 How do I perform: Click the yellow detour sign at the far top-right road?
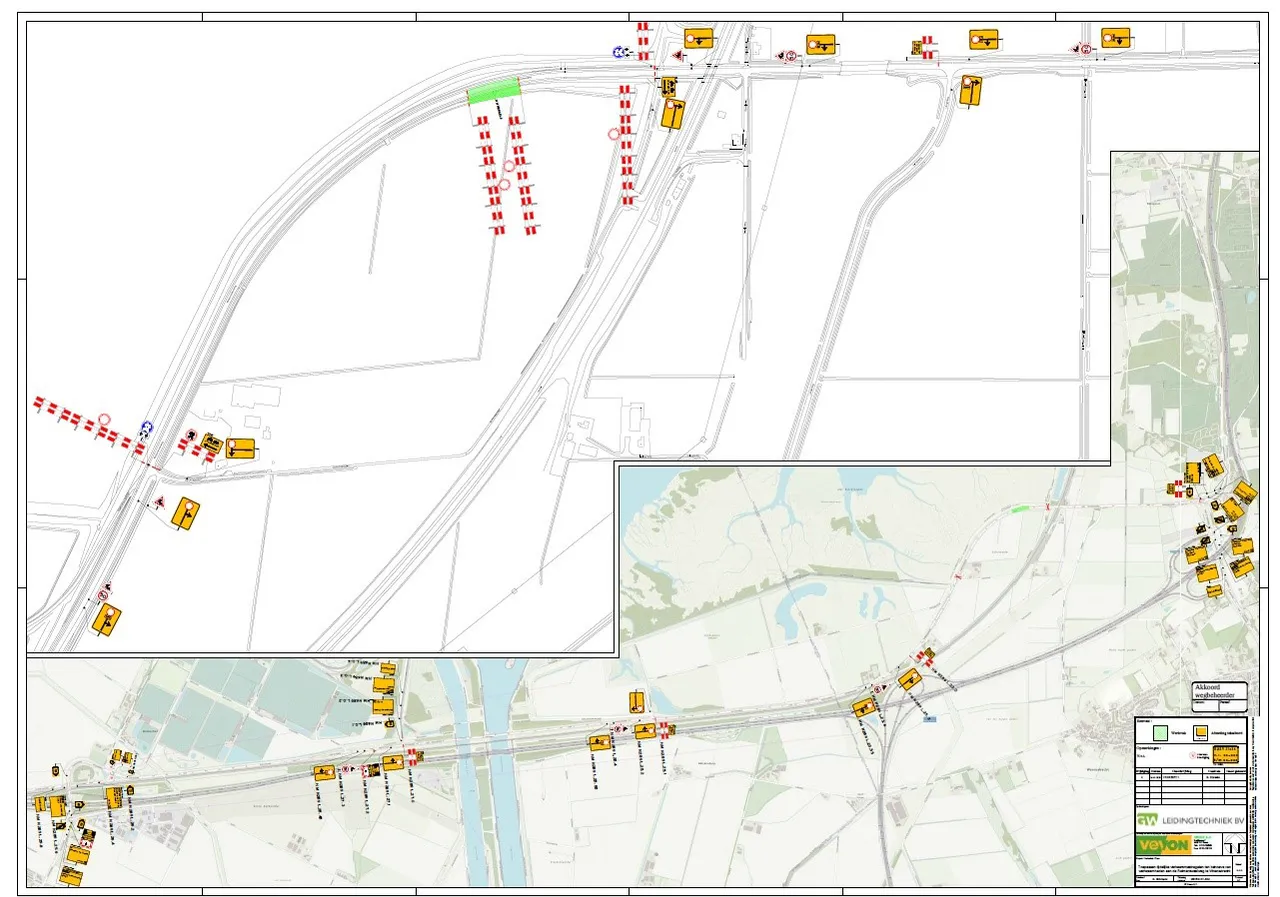coord(1115,38)
